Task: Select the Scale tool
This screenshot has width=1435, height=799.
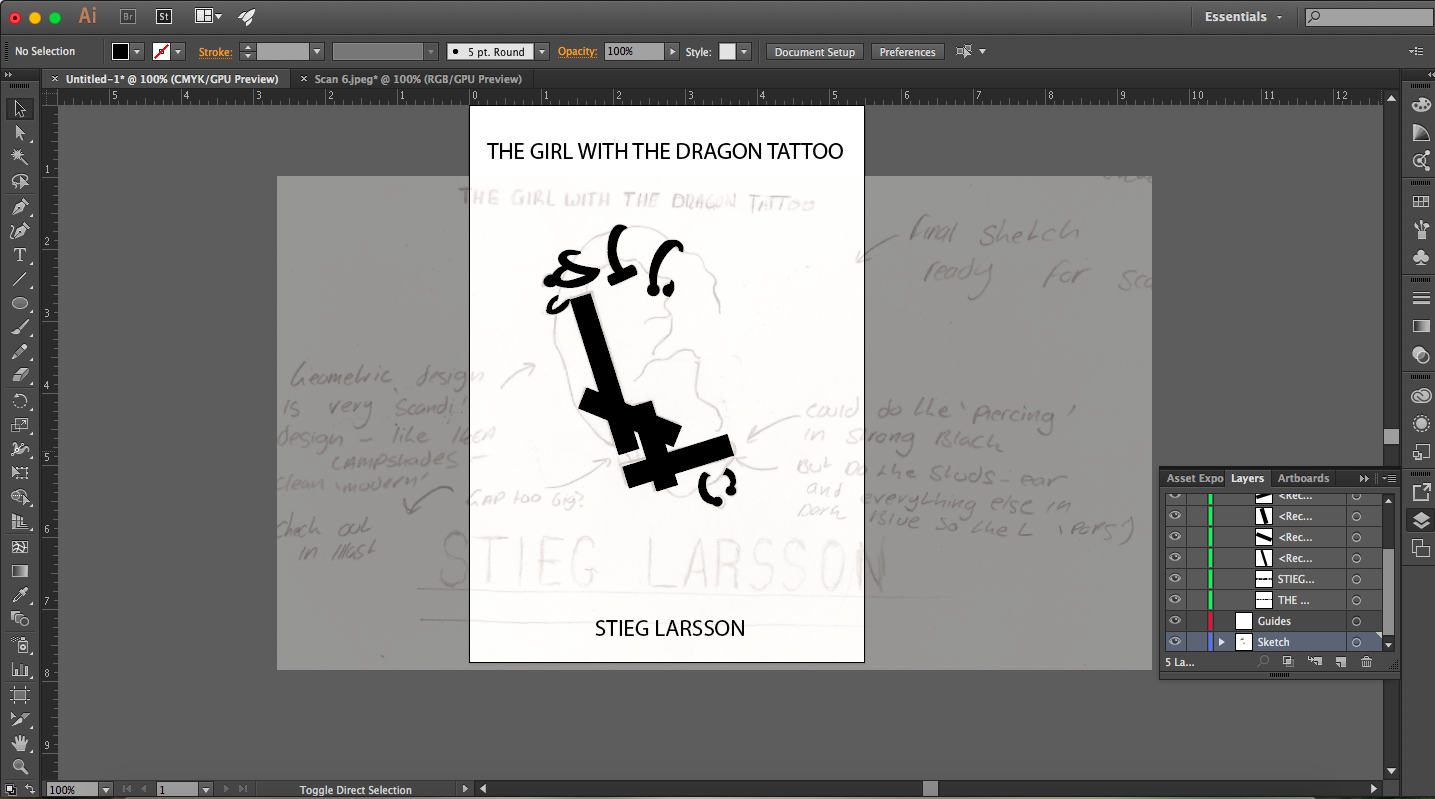Action: (x=20, y=425)
